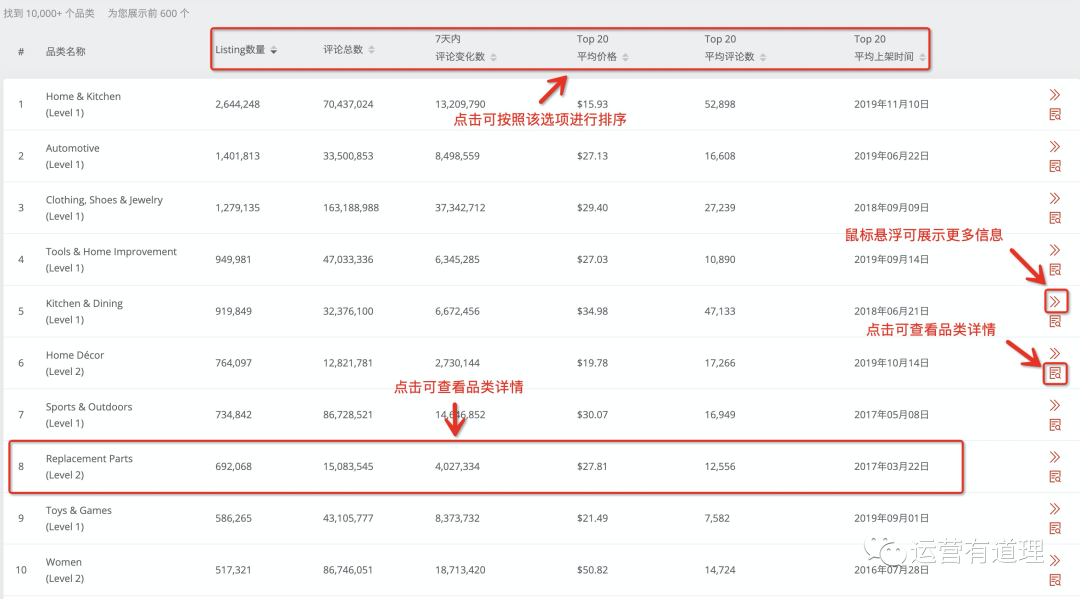Click the double-chevron icon in Kitchen & Dining row

coord(1054,301)
